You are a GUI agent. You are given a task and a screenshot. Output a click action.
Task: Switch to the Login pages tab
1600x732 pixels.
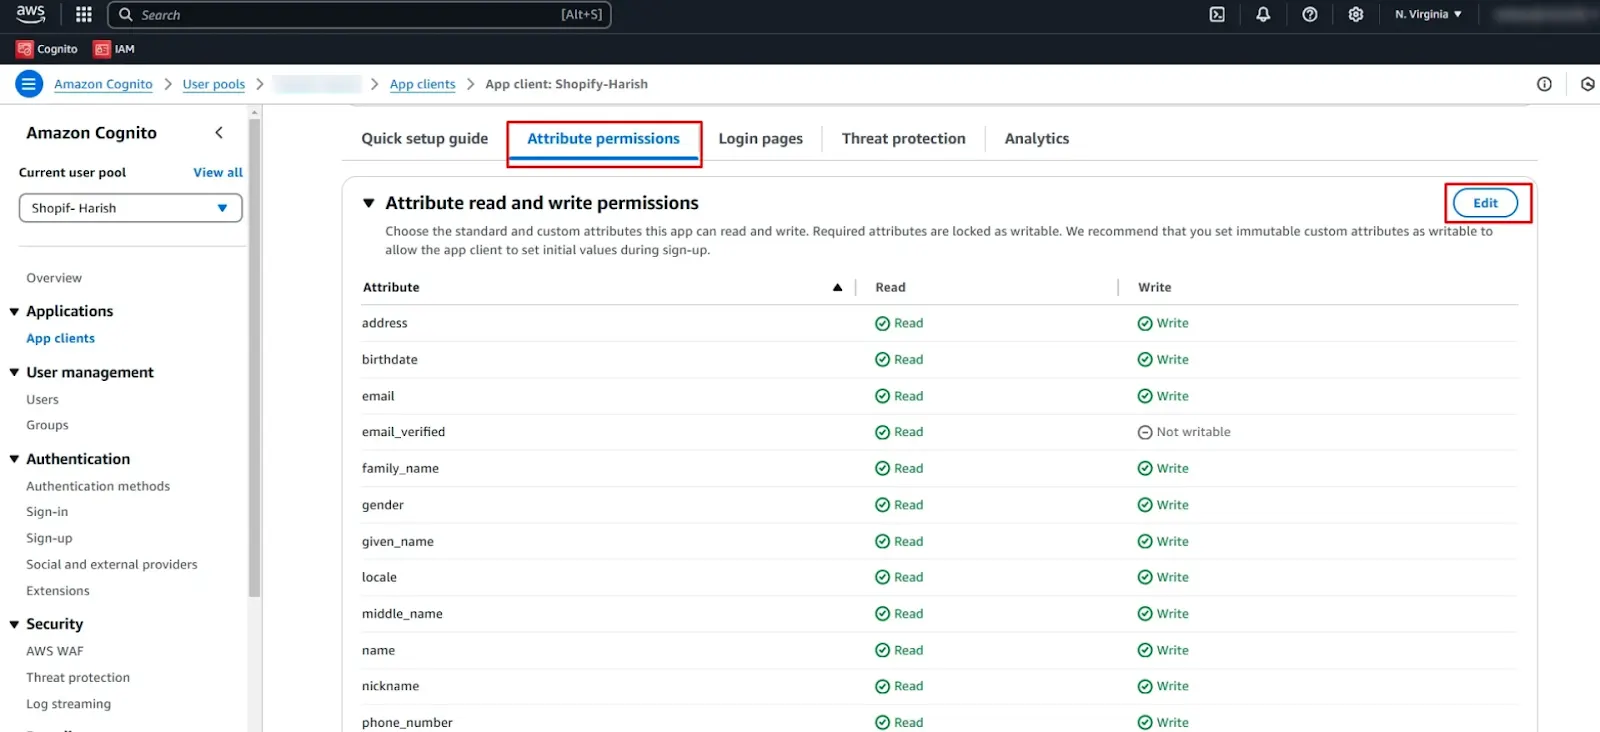click(x=760, y=139)
